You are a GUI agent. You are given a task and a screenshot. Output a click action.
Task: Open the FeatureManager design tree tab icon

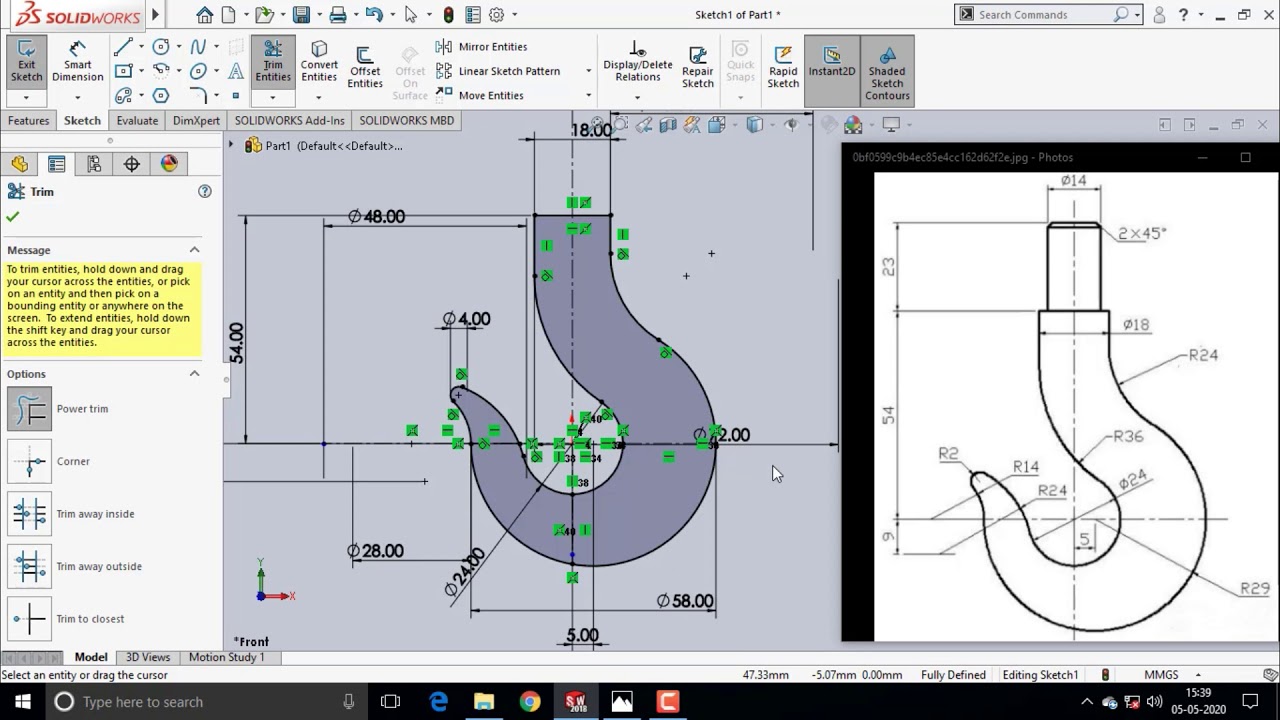pyautogui.click(x=19, y=164)
